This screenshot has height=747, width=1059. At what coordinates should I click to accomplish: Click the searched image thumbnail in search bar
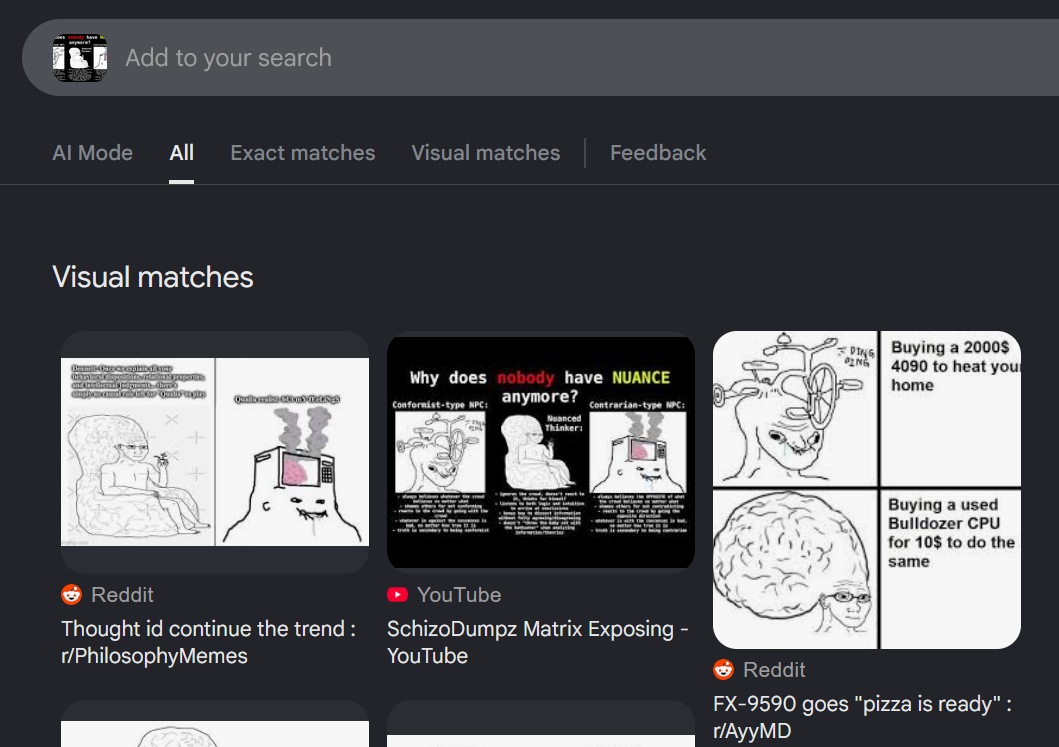[x=80, y=58]
